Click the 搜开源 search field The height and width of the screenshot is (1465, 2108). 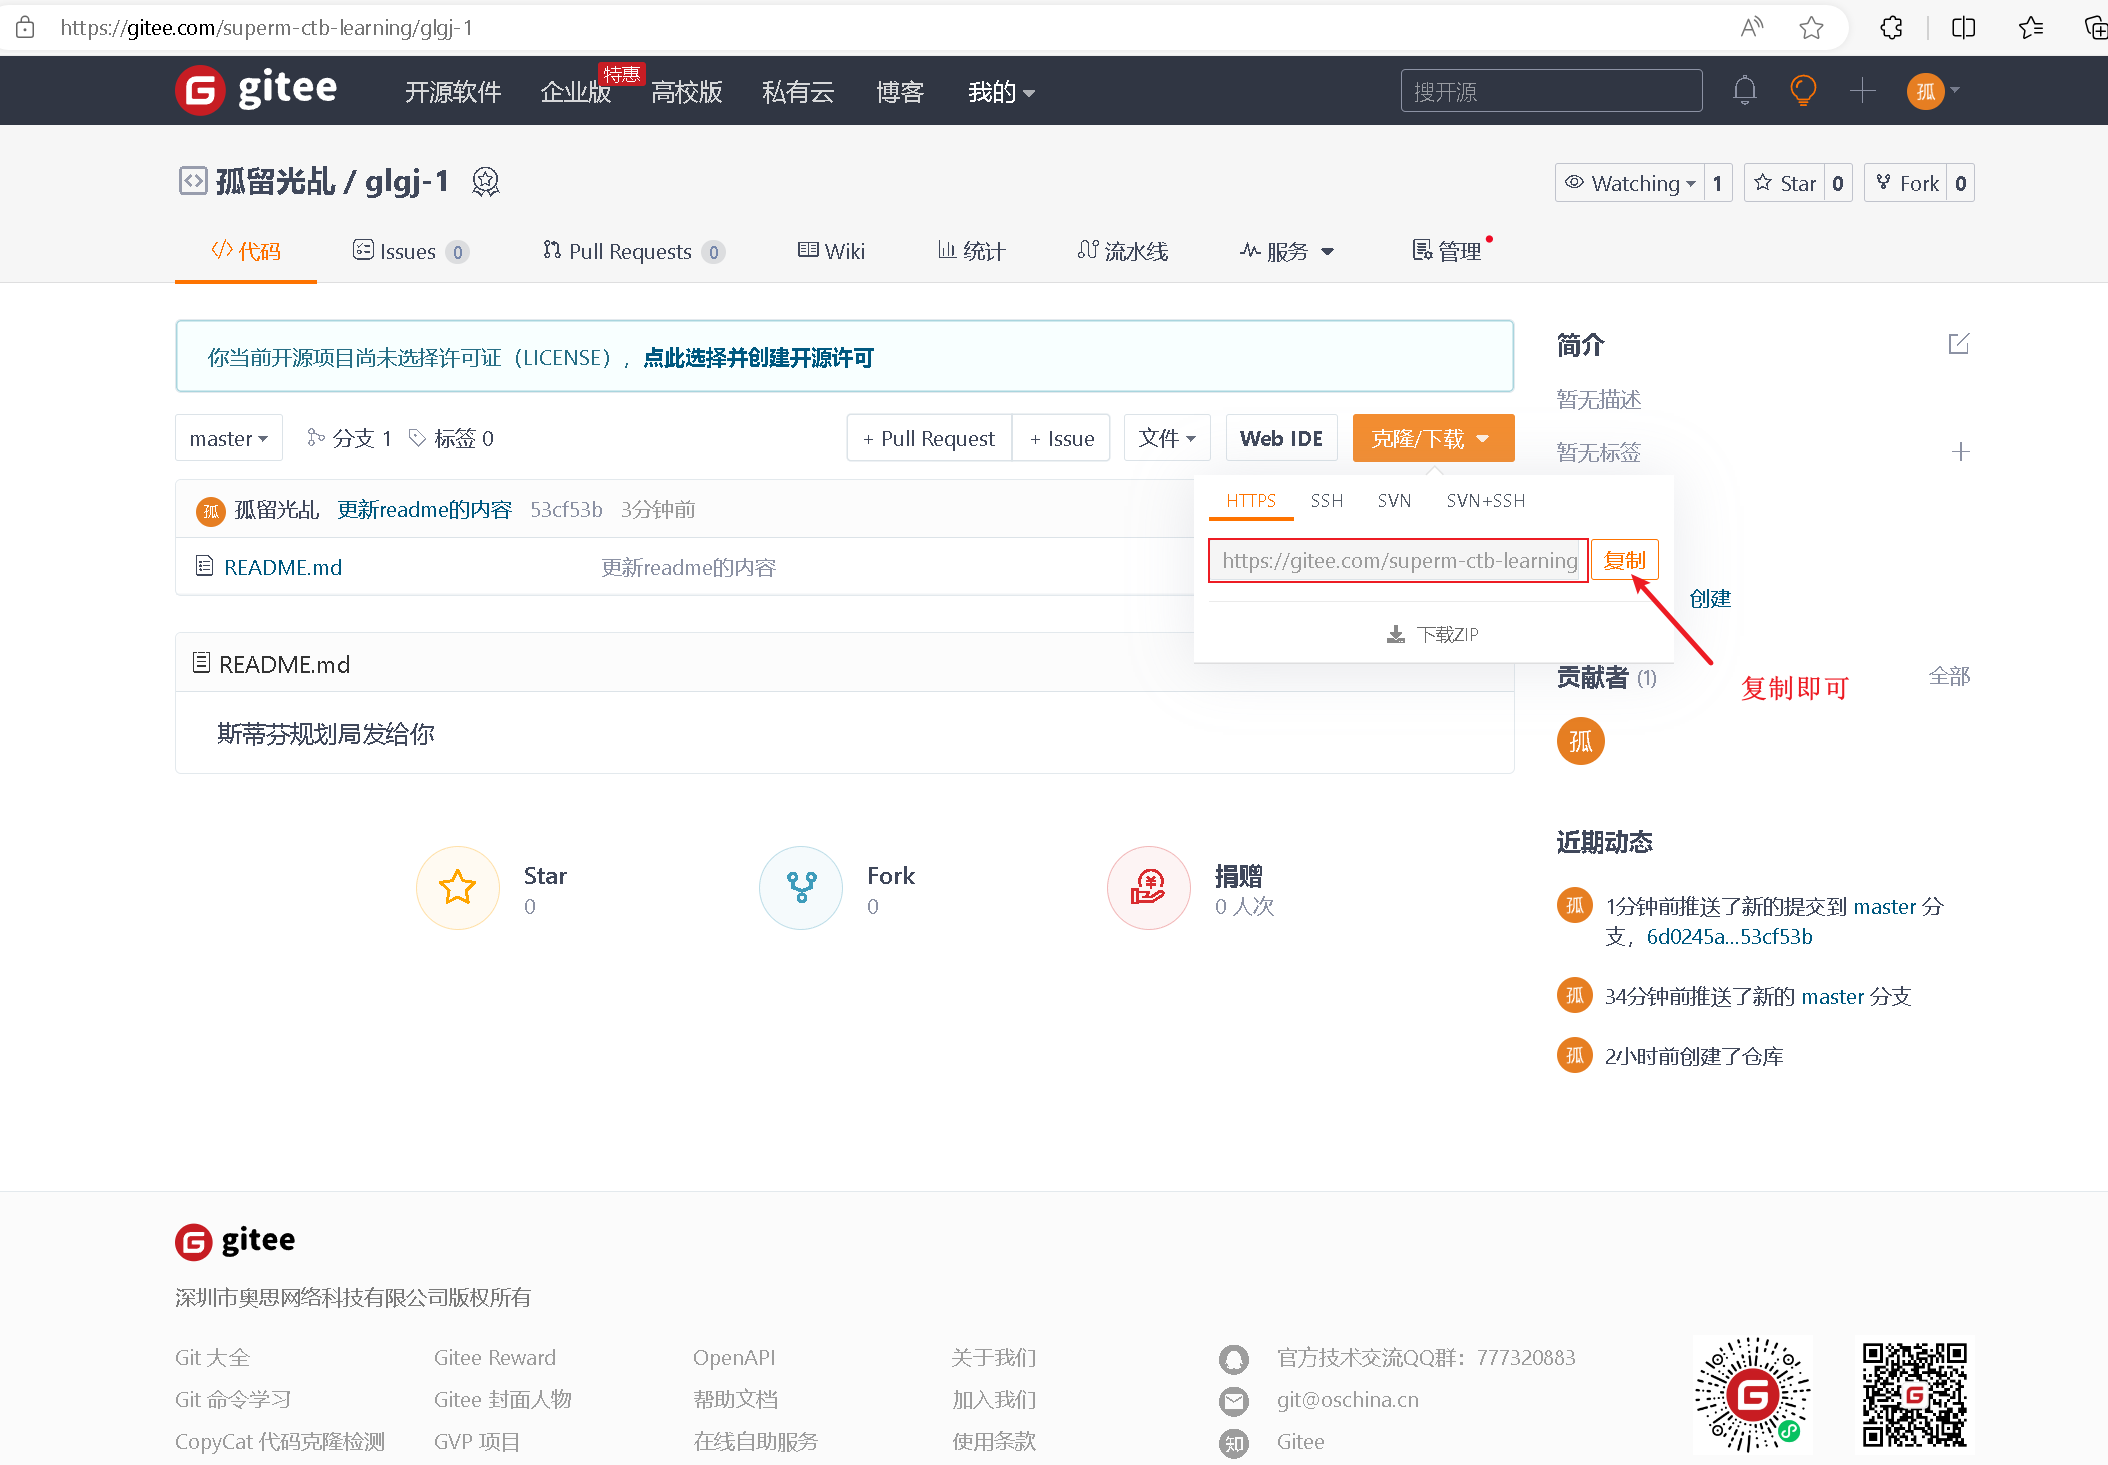(1551, 91)
